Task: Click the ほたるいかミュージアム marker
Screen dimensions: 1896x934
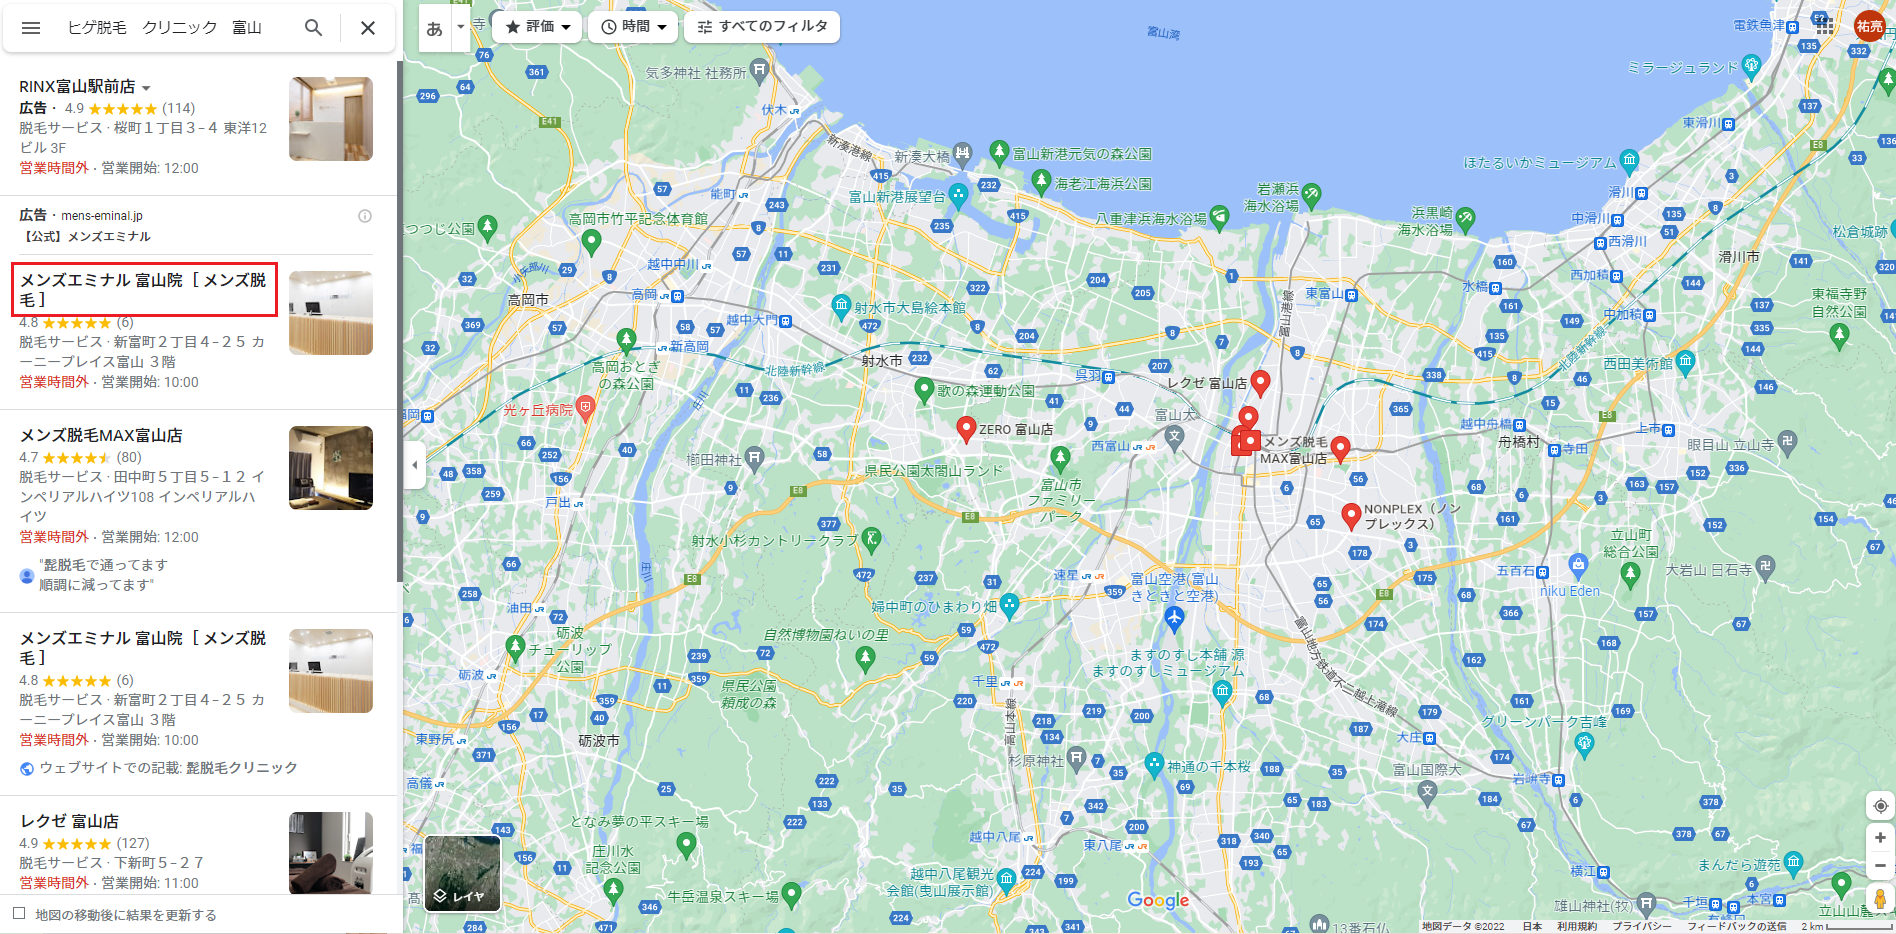Action: coord(1630,160)
